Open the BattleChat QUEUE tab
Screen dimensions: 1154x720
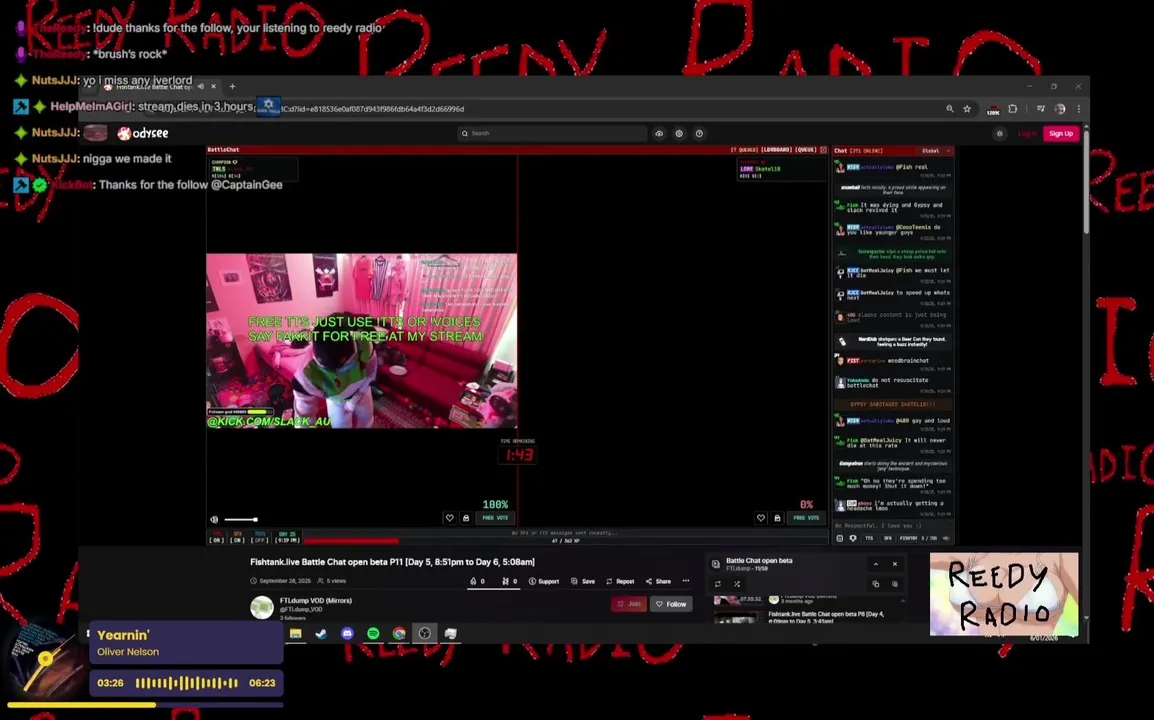pyautogui.click(x=806, y=150)
